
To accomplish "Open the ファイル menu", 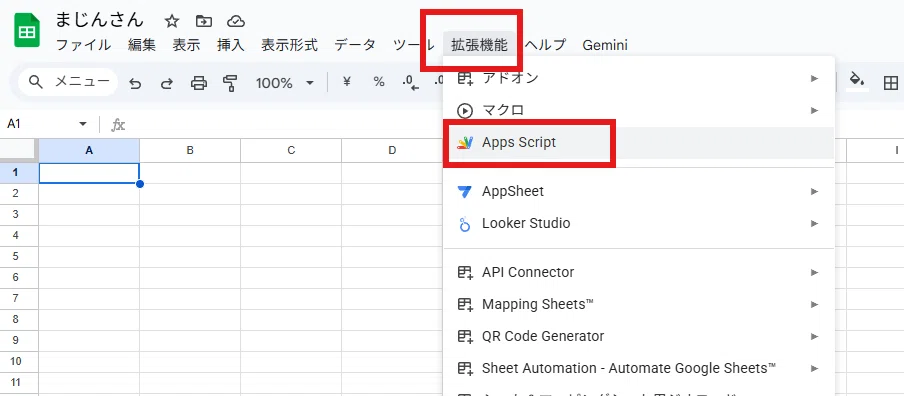I will click(x=83, y=45).
